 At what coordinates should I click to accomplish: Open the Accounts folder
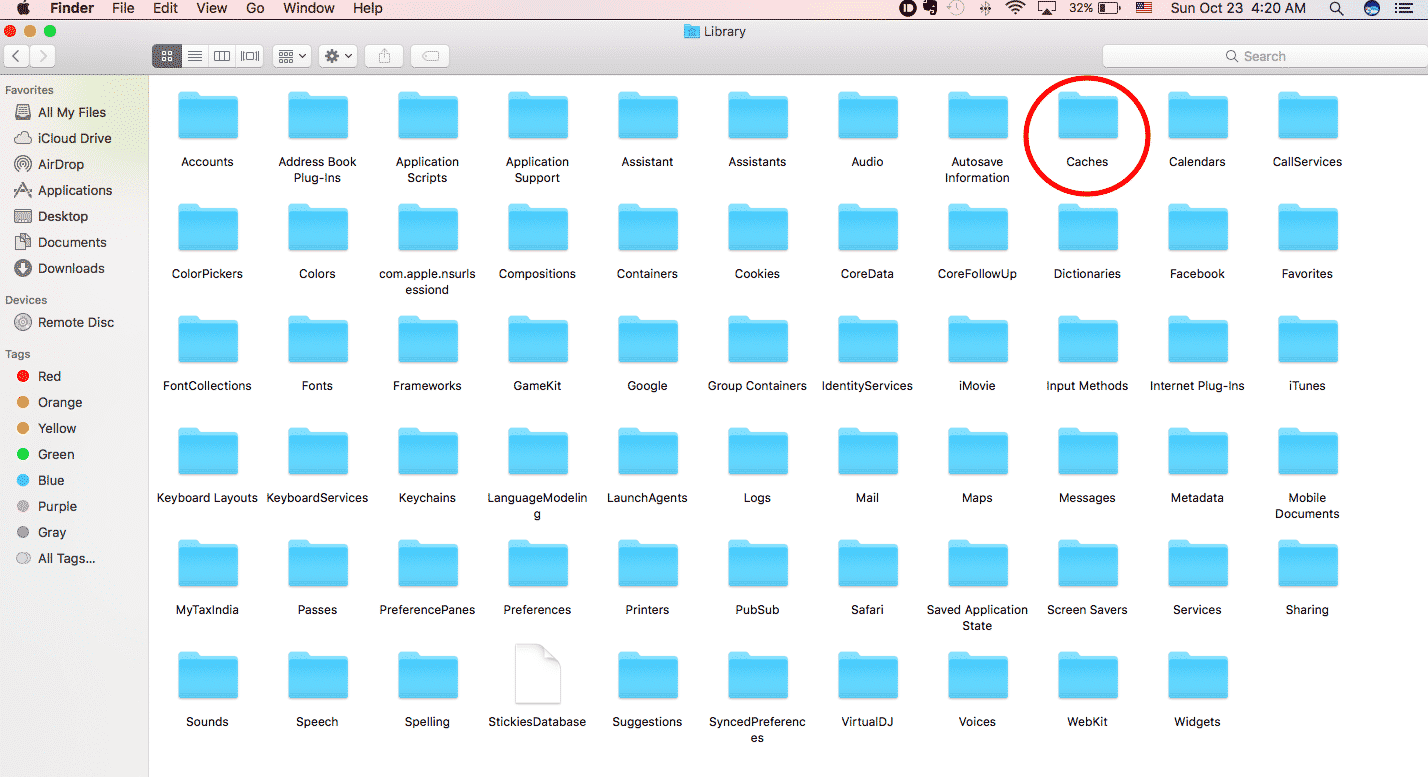[x=207, y=116]
